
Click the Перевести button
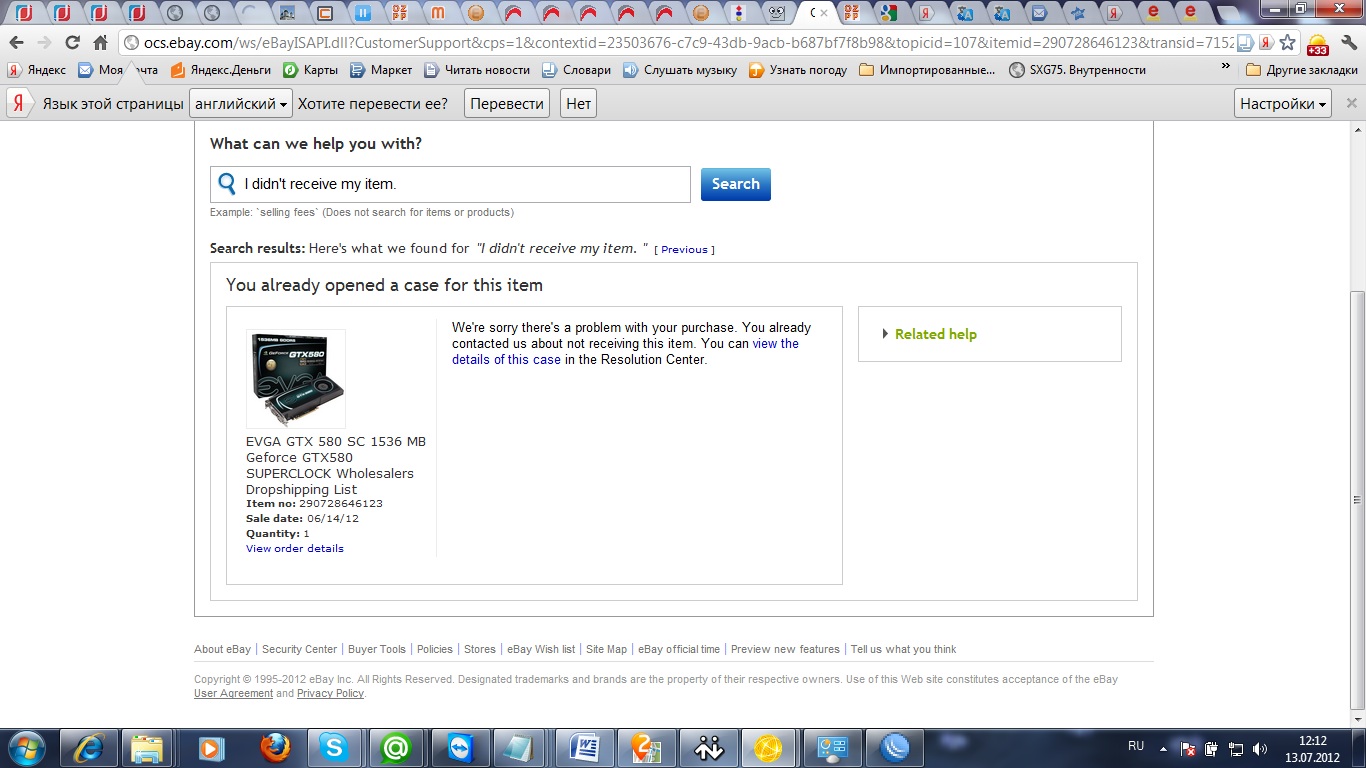(507, 104)
